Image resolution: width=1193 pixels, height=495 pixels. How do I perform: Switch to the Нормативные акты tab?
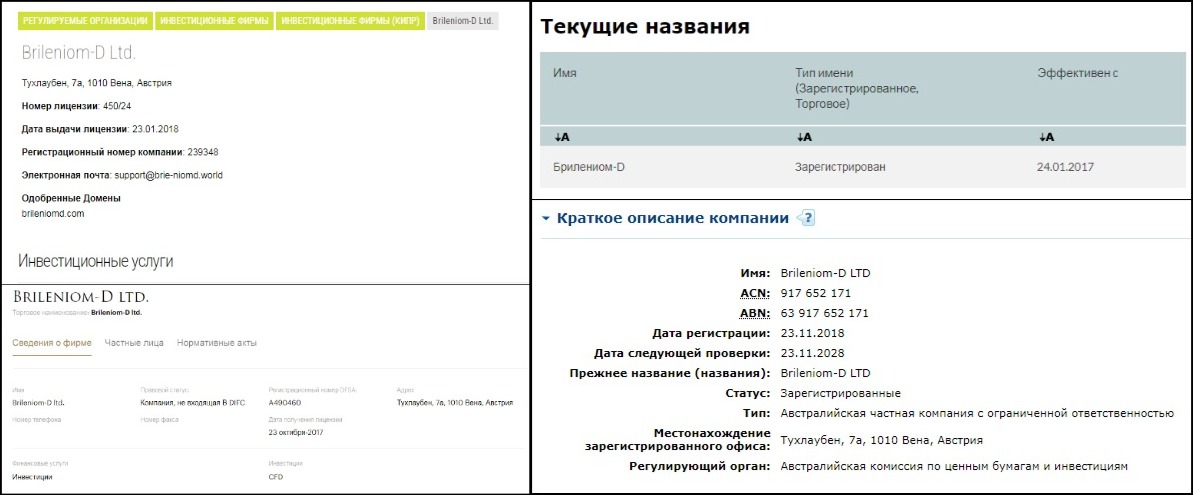click(x=217, y=343)
